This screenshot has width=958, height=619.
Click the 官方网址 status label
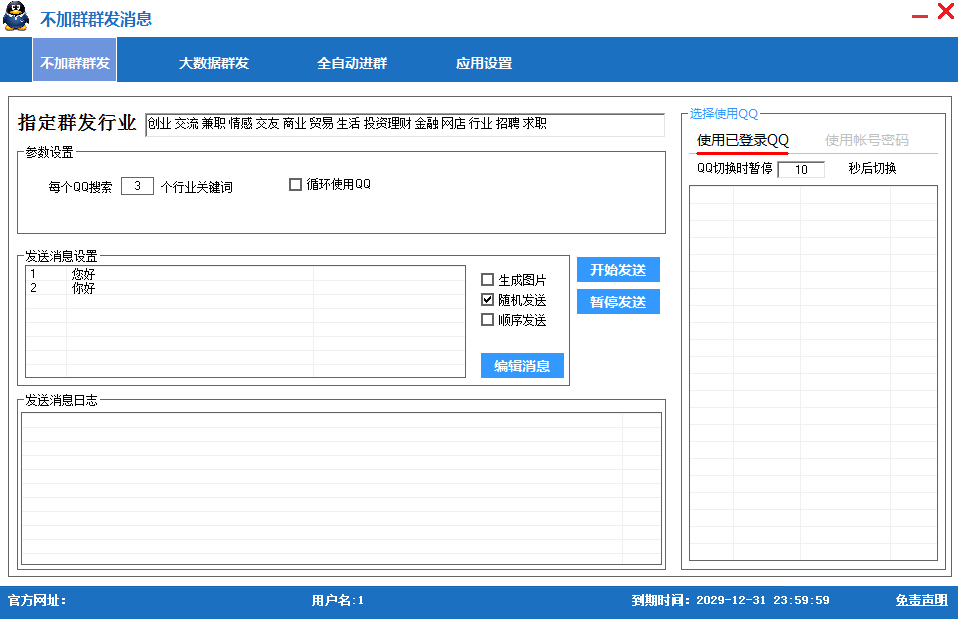click(37, 601)
